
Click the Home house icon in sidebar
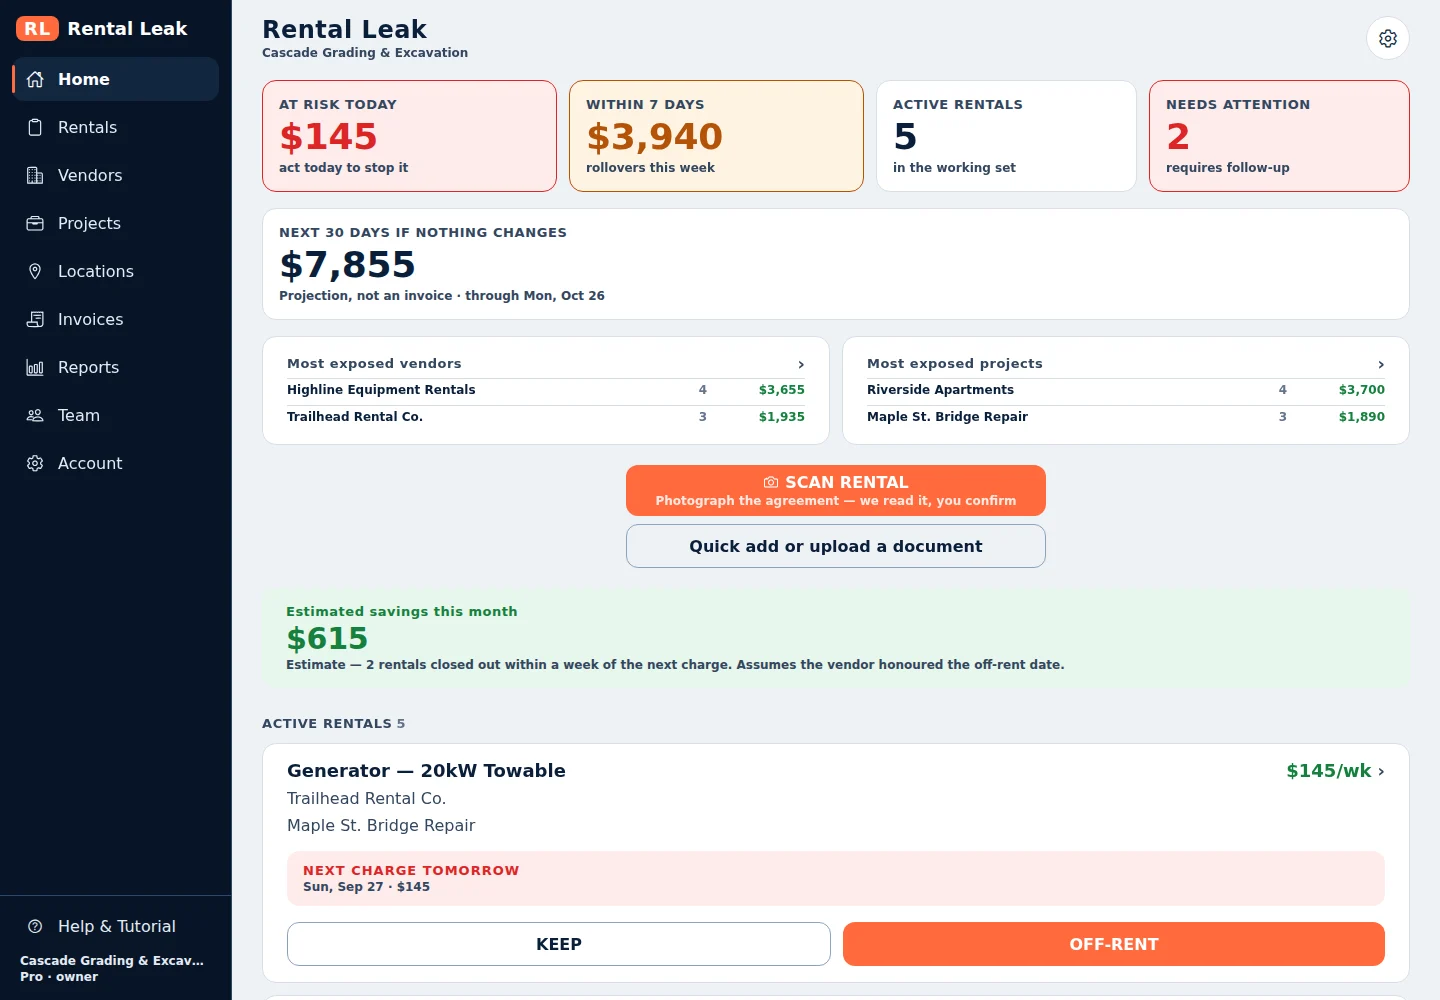point(35,79)
